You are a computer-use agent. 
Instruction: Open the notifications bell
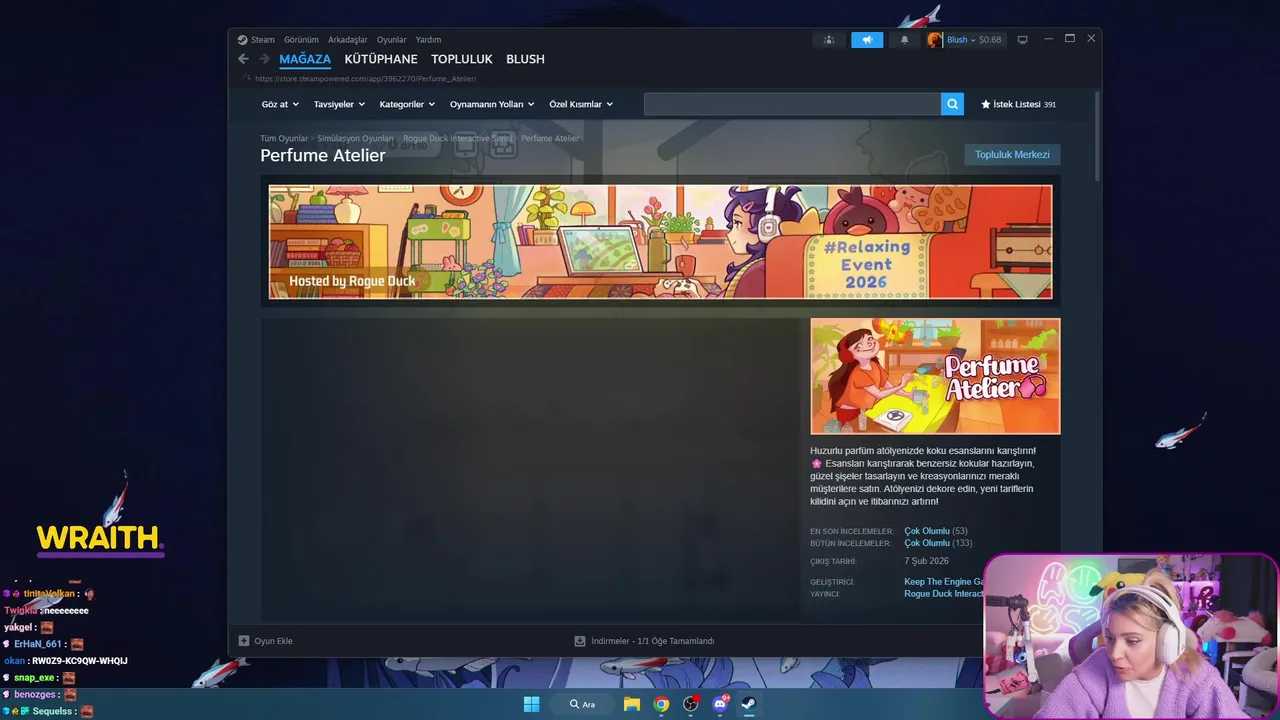(905, 40)
